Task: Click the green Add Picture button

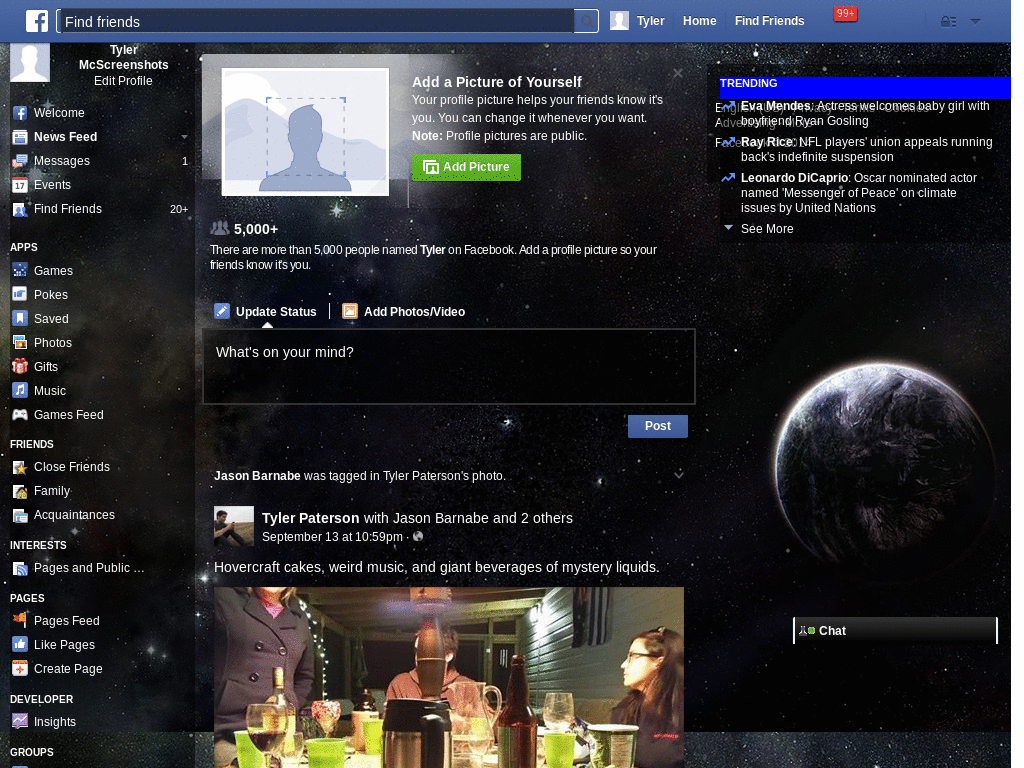Action: tap(466, 167)
